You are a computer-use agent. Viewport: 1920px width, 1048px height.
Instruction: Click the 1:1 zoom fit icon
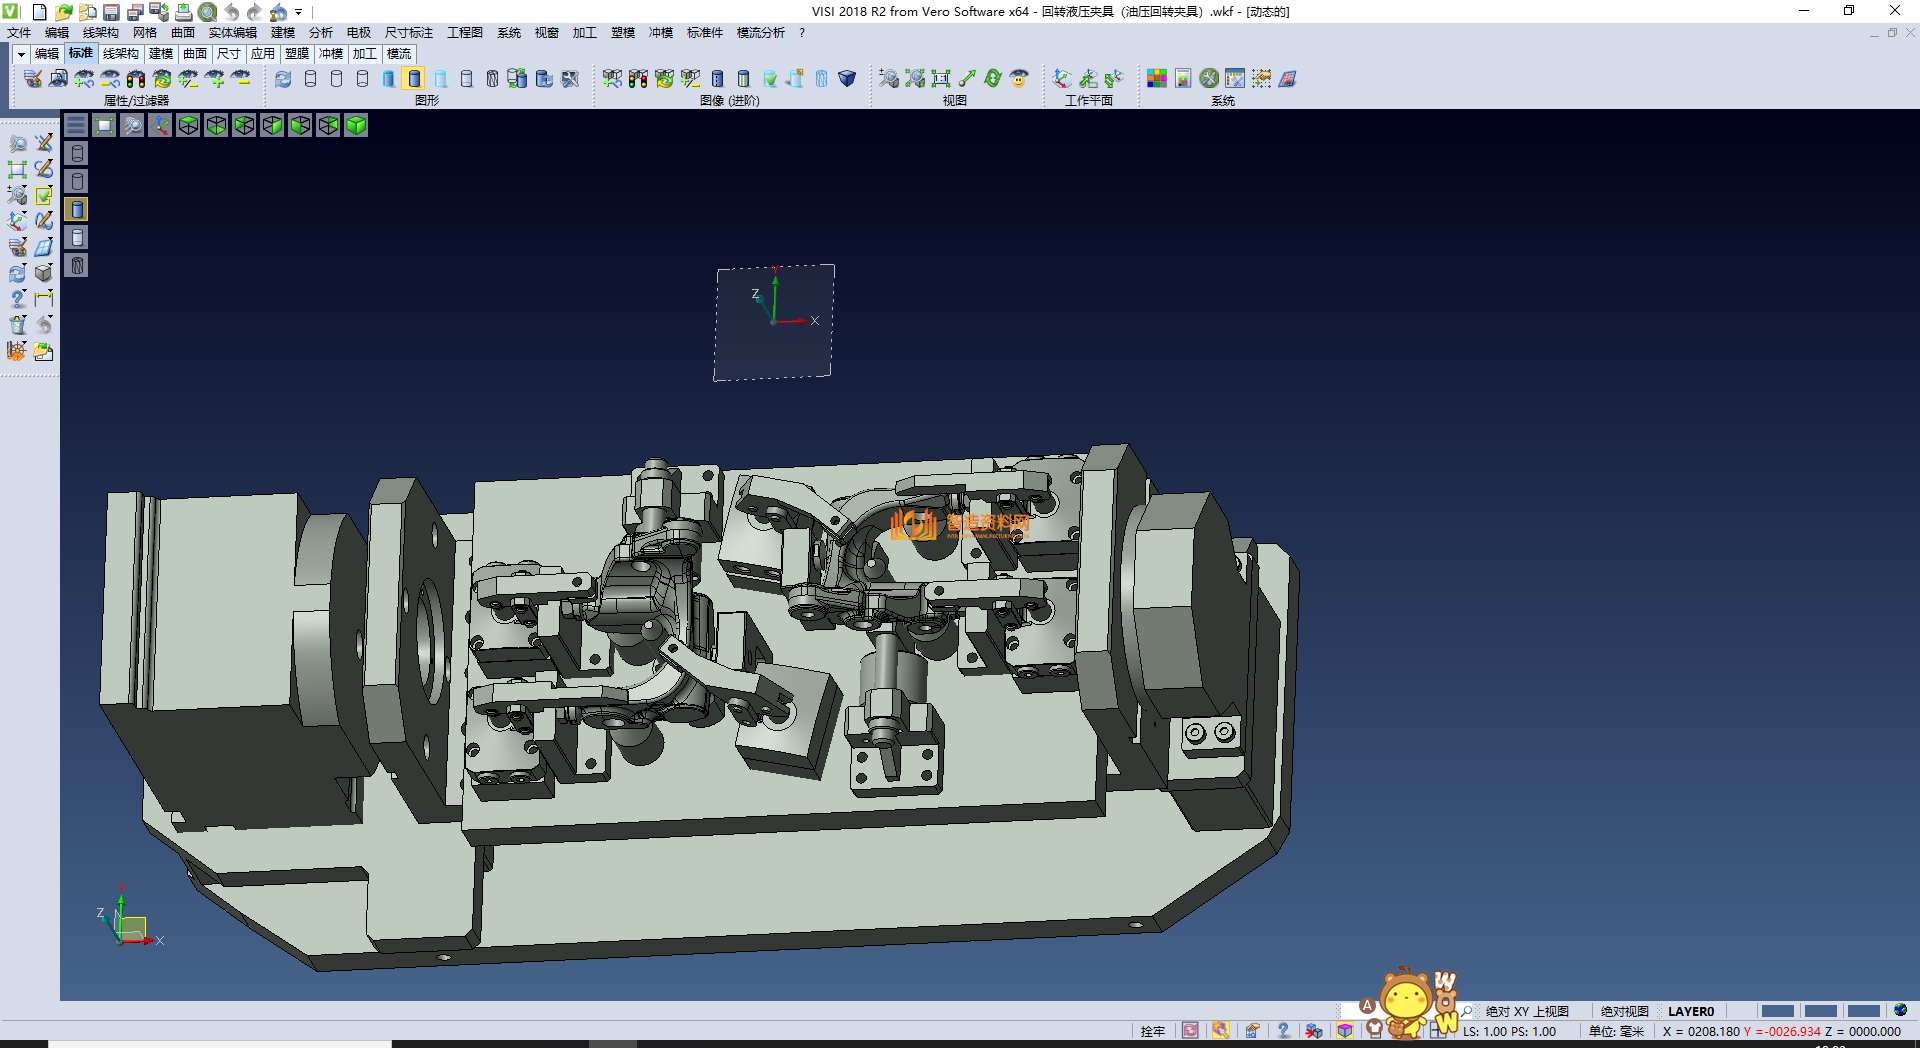point(941,78)
